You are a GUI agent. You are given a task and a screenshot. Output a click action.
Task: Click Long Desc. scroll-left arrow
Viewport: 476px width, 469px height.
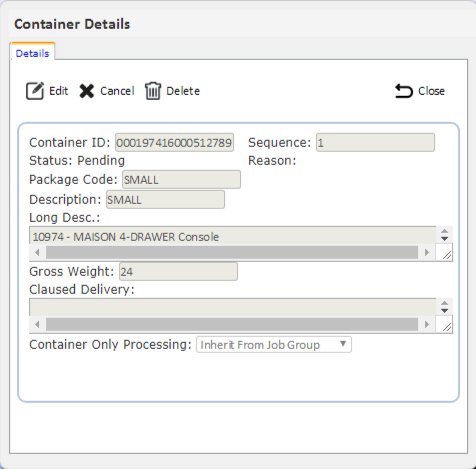tap(37, 253)
